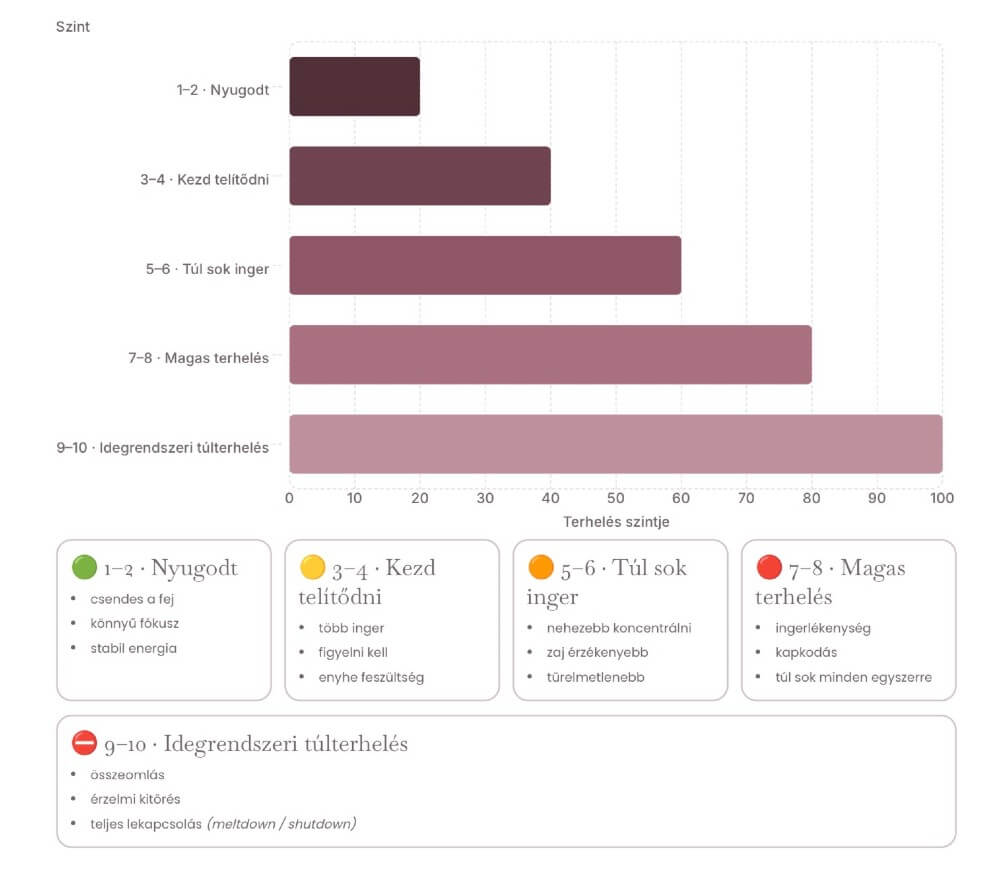Click the red circle icon for Magas terhelés

pyautogui.click(x=768, y=567)
